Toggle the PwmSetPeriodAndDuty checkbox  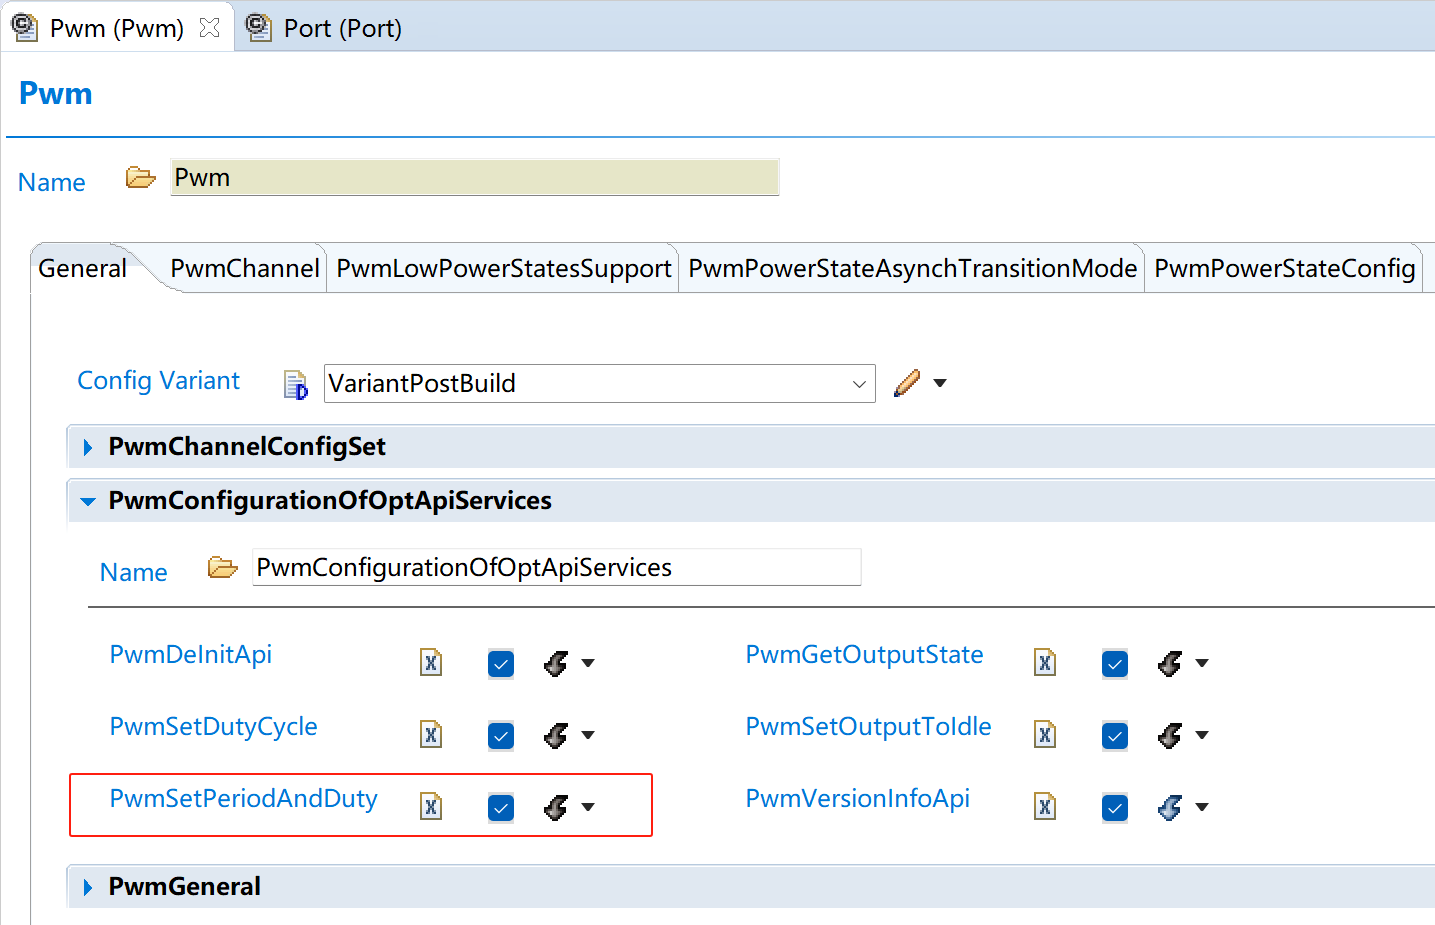pyautogui.click(x=501, y=808)
